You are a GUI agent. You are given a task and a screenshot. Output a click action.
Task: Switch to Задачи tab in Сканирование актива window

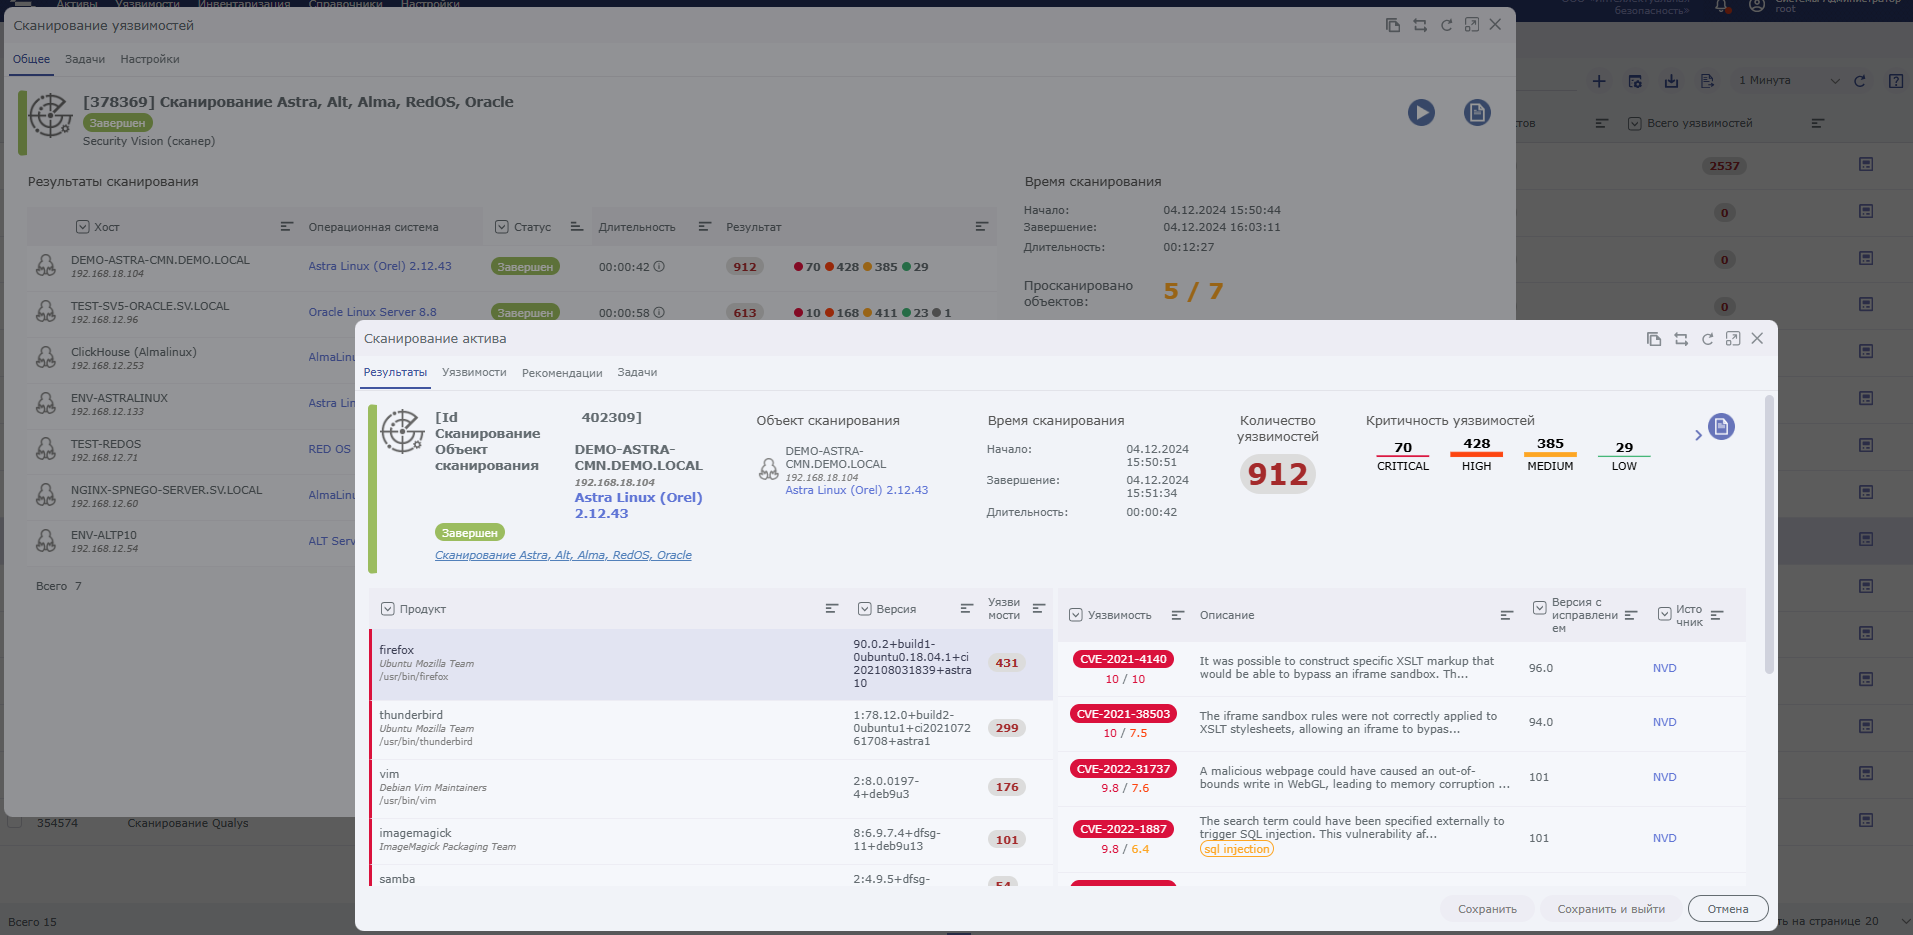[x=637, y=373]
